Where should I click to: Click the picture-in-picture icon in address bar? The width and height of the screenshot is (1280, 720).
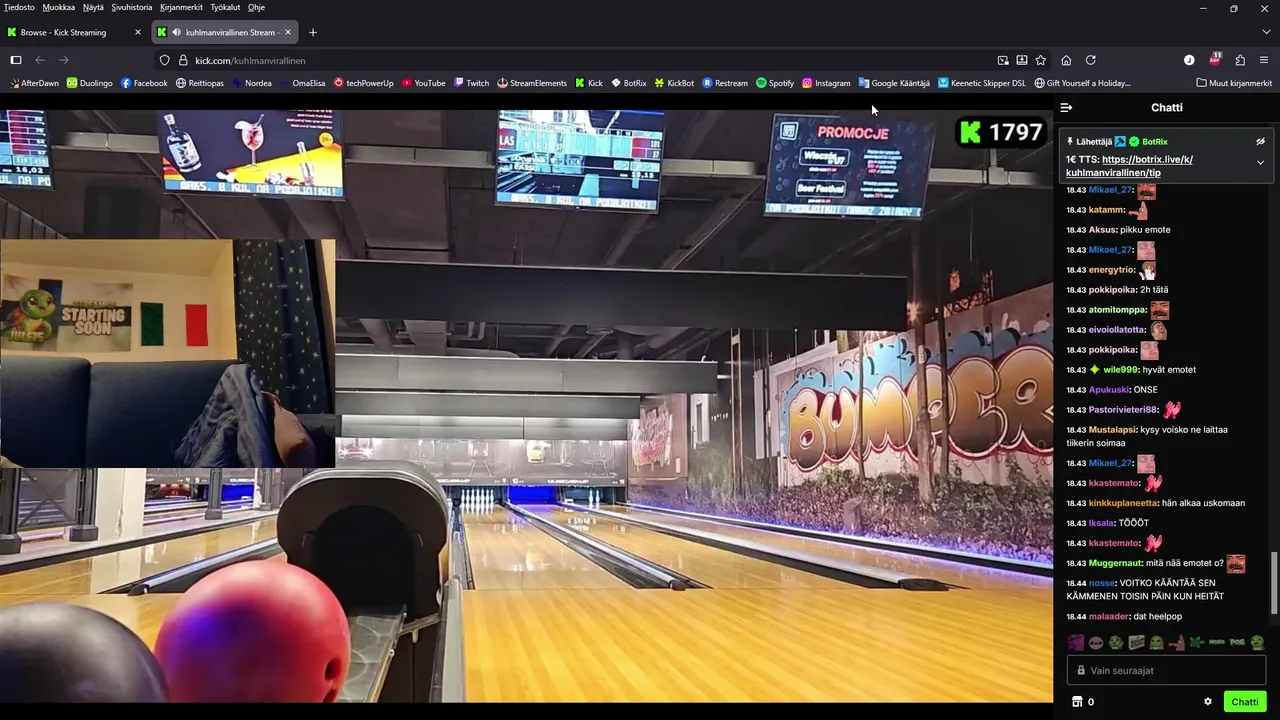(x=1003, y=60)
